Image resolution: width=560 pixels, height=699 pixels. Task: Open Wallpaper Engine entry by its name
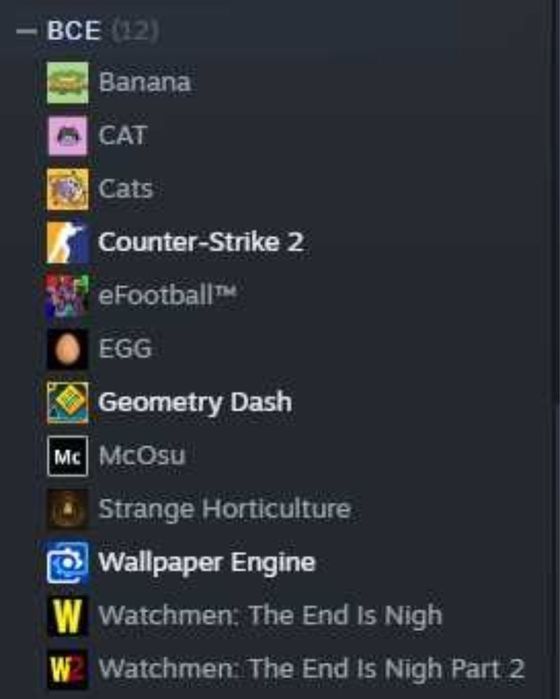click(207, 563)
